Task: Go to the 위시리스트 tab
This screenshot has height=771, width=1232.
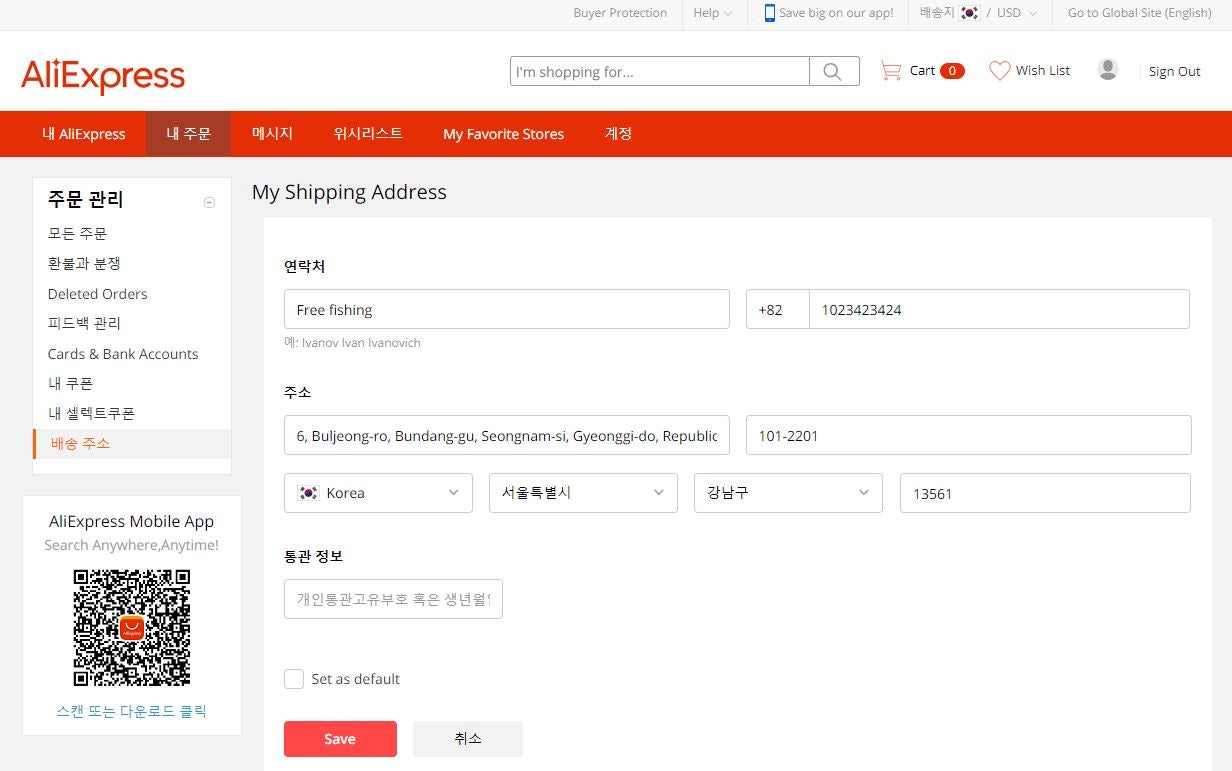Action: 368,134
